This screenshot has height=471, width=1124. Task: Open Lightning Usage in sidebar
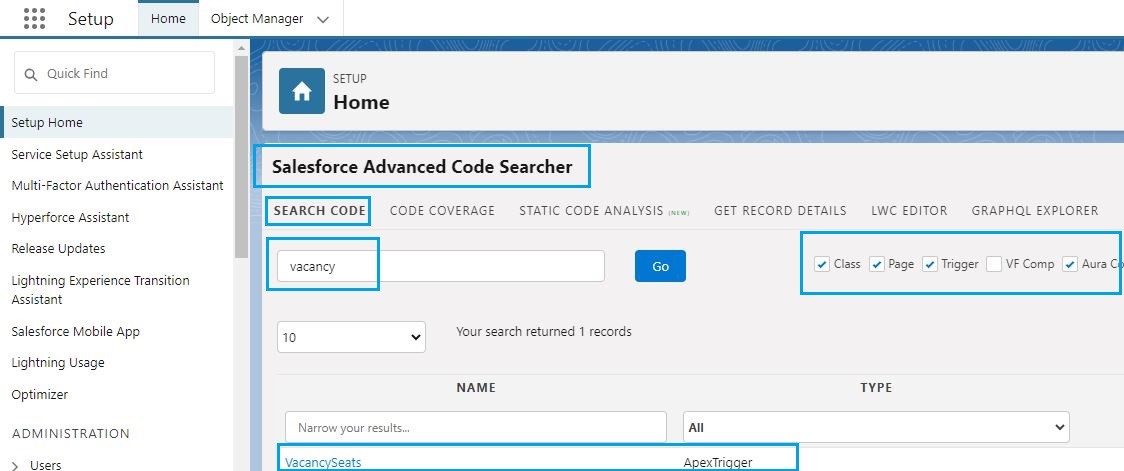(58, 363)
